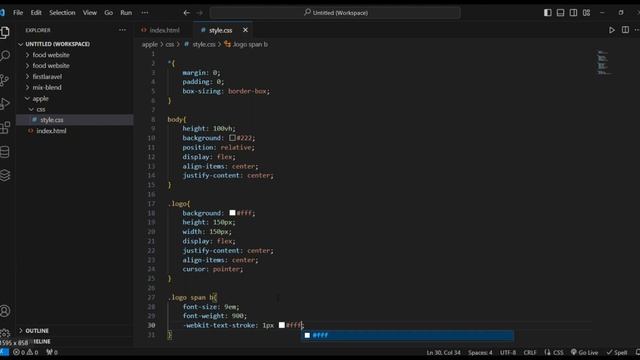Image resolution: width=640 pixels, height=360 pixels.
Task: Open index.html in the explorer tree
Action: coord(51,131)
